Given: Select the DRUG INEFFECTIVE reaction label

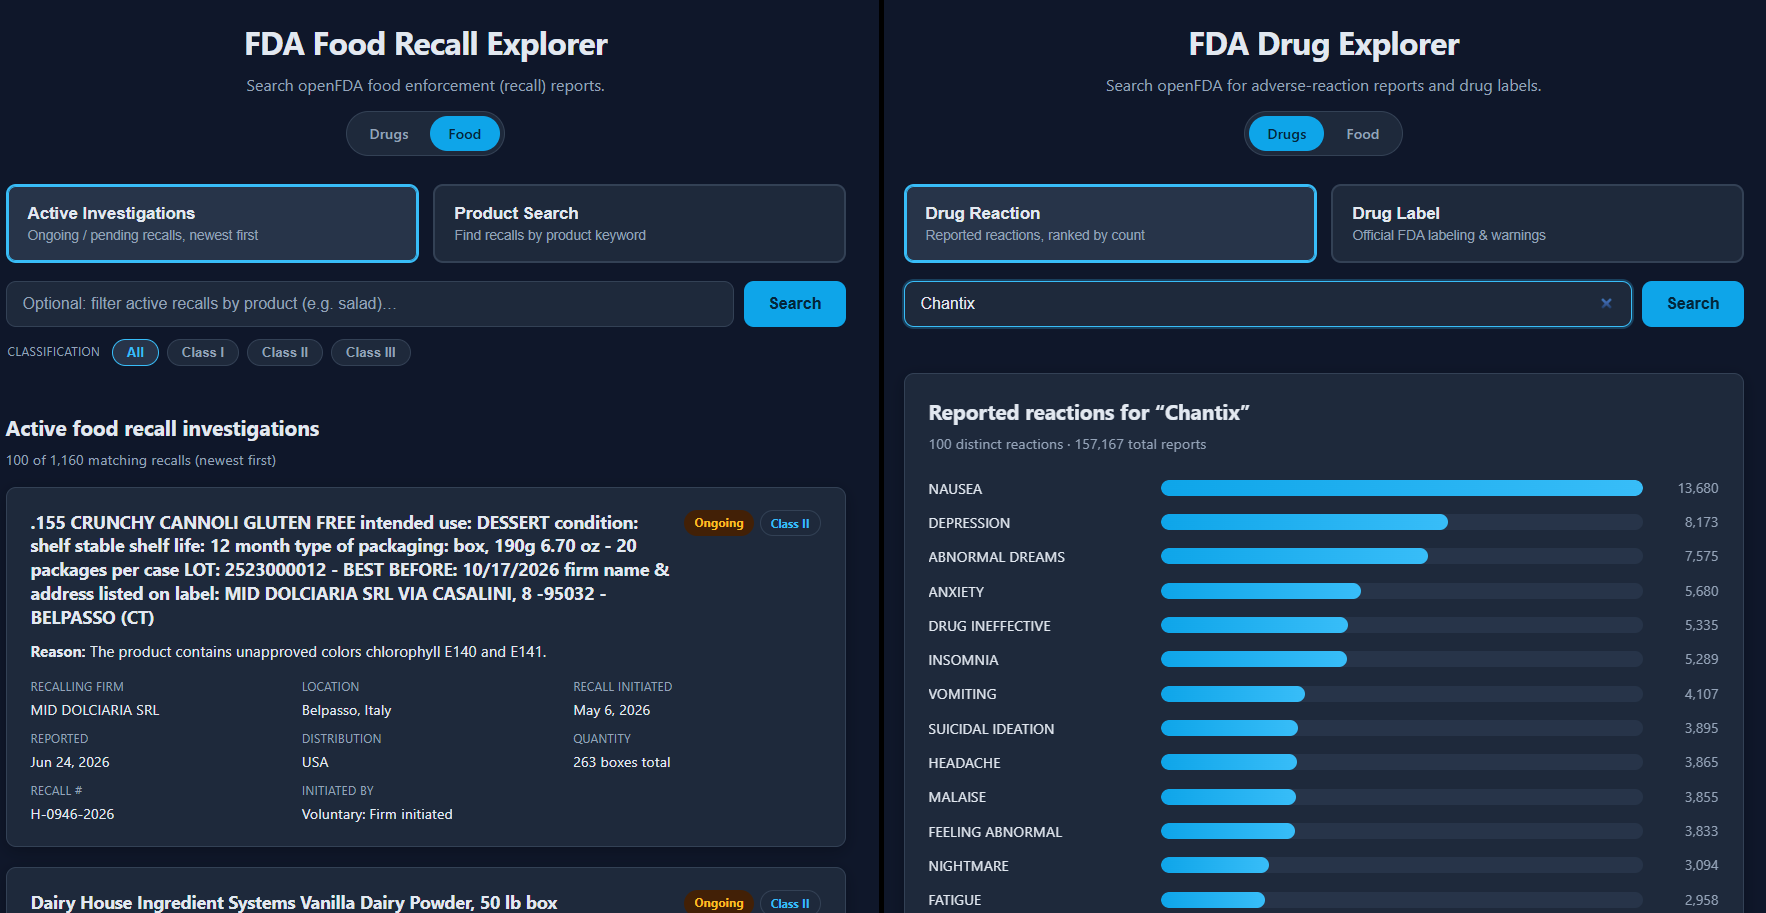Looking at the screenshot, I should 989,626.
